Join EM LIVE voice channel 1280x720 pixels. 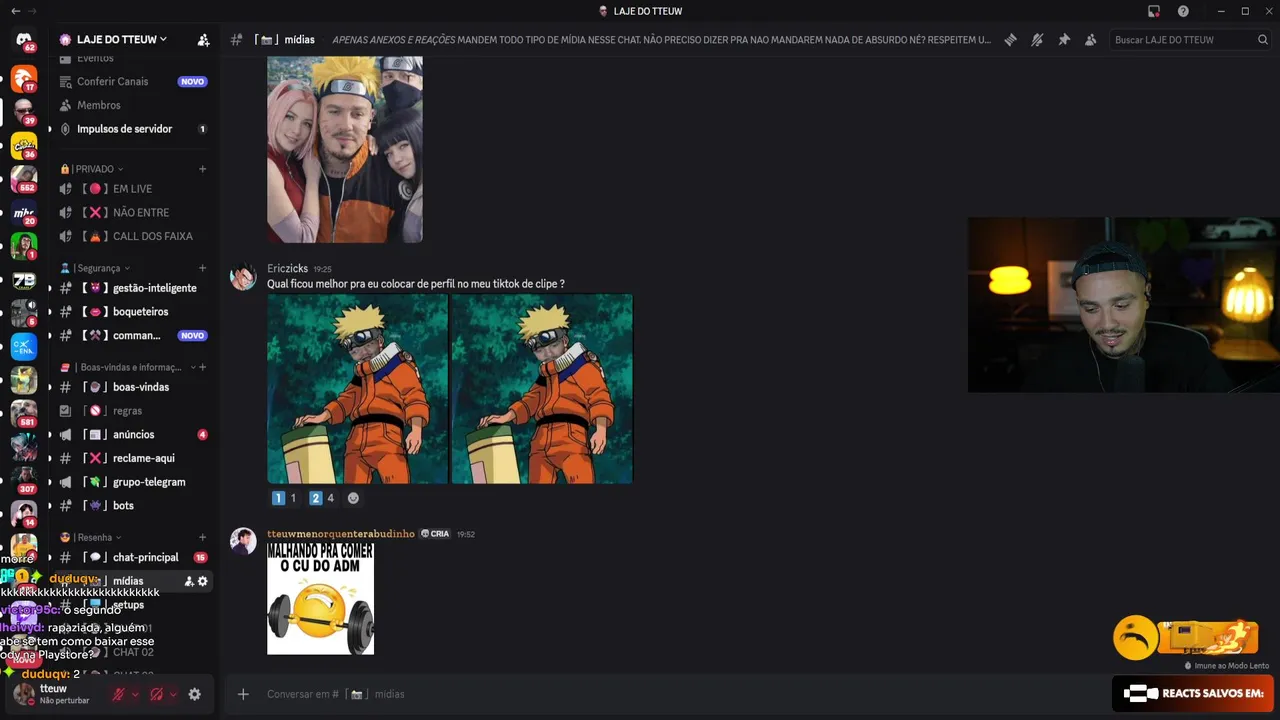coord(133,189)
